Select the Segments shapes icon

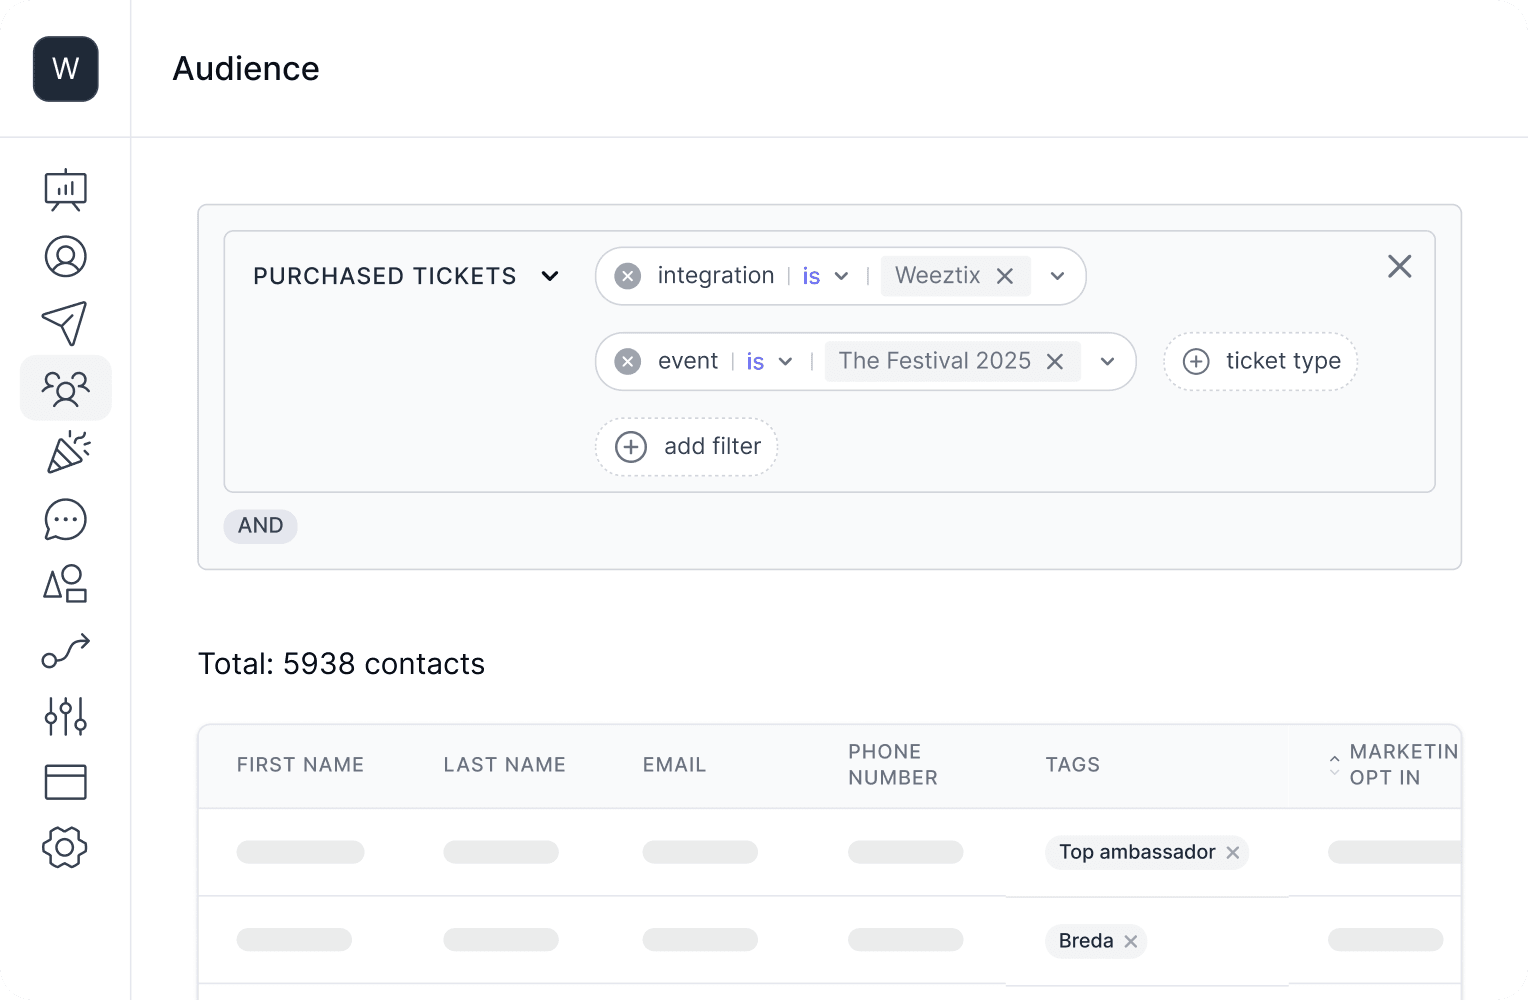66,585
